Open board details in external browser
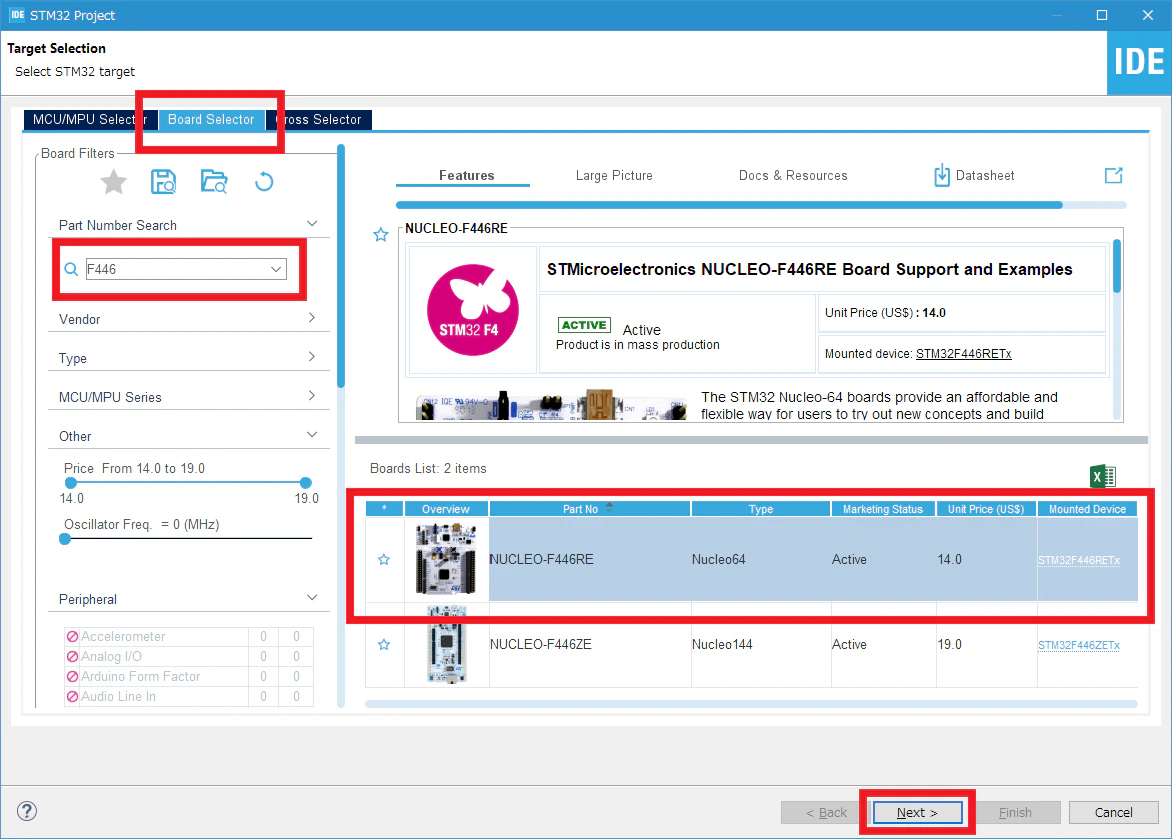Viewport: 1172px width, 839px height. 1114,175
